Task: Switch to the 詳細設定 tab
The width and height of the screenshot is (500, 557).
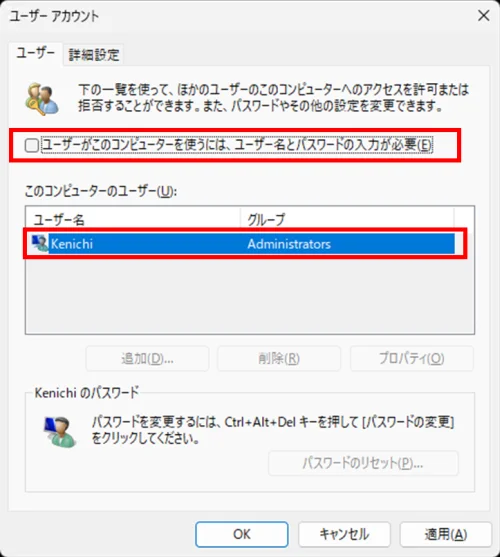Action: [94, 55]
